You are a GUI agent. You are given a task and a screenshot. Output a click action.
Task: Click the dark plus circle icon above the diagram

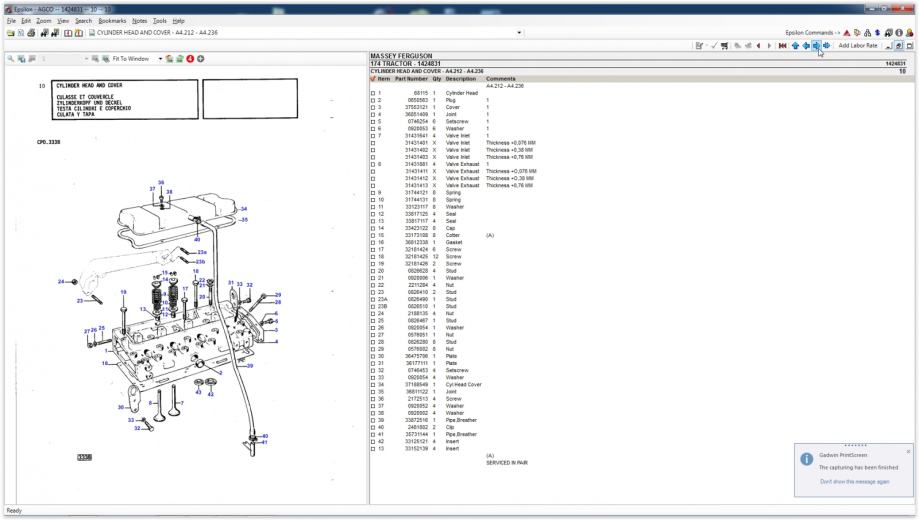[x=201, y=59]
